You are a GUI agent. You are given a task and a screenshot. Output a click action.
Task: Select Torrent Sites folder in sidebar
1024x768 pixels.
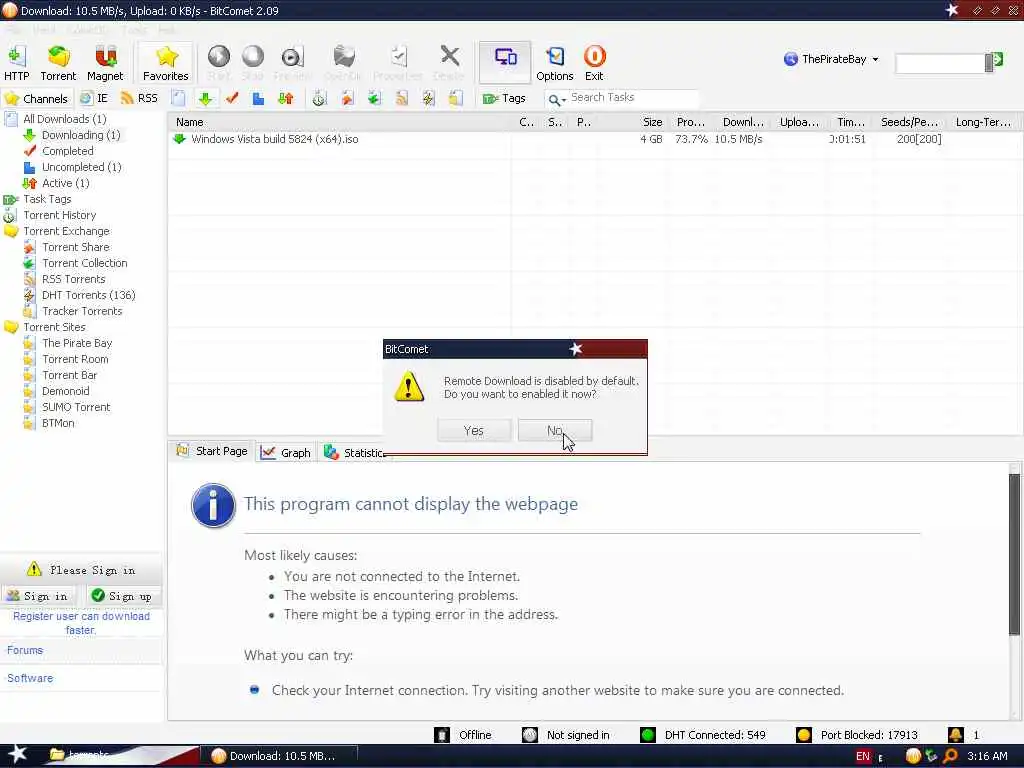coord(54,327)
